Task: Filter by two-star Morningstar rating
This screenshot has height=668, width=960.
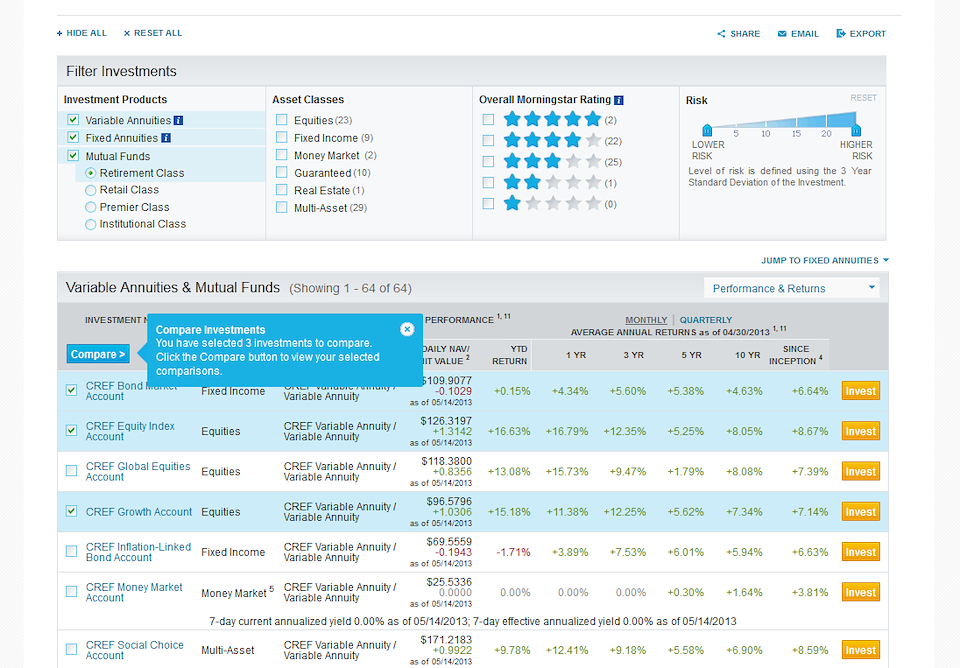Action: tap(488, 182)
